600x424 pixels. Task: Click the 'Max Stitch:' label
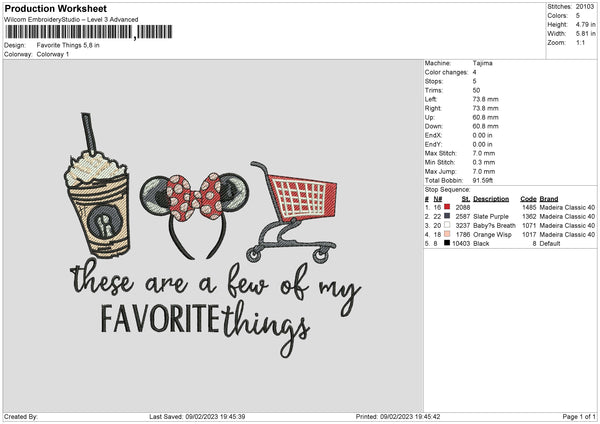(440, 153)
